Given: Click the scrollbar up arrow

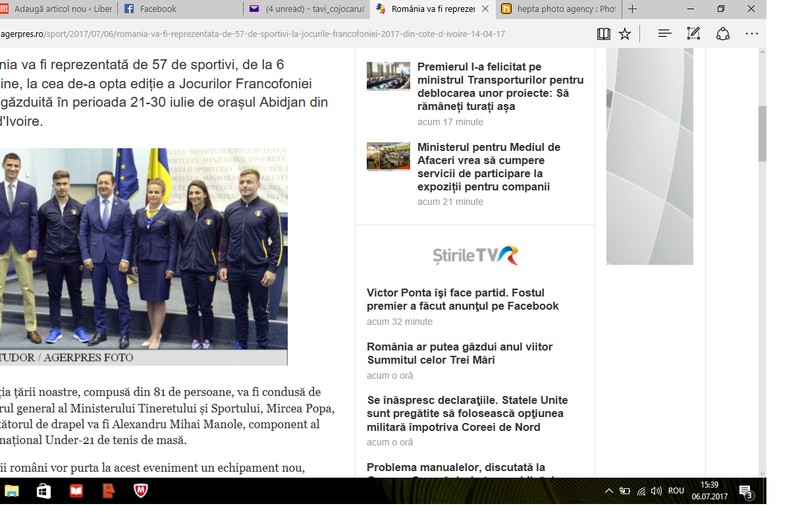Looking at the screenshot, I should click(762, 52).
